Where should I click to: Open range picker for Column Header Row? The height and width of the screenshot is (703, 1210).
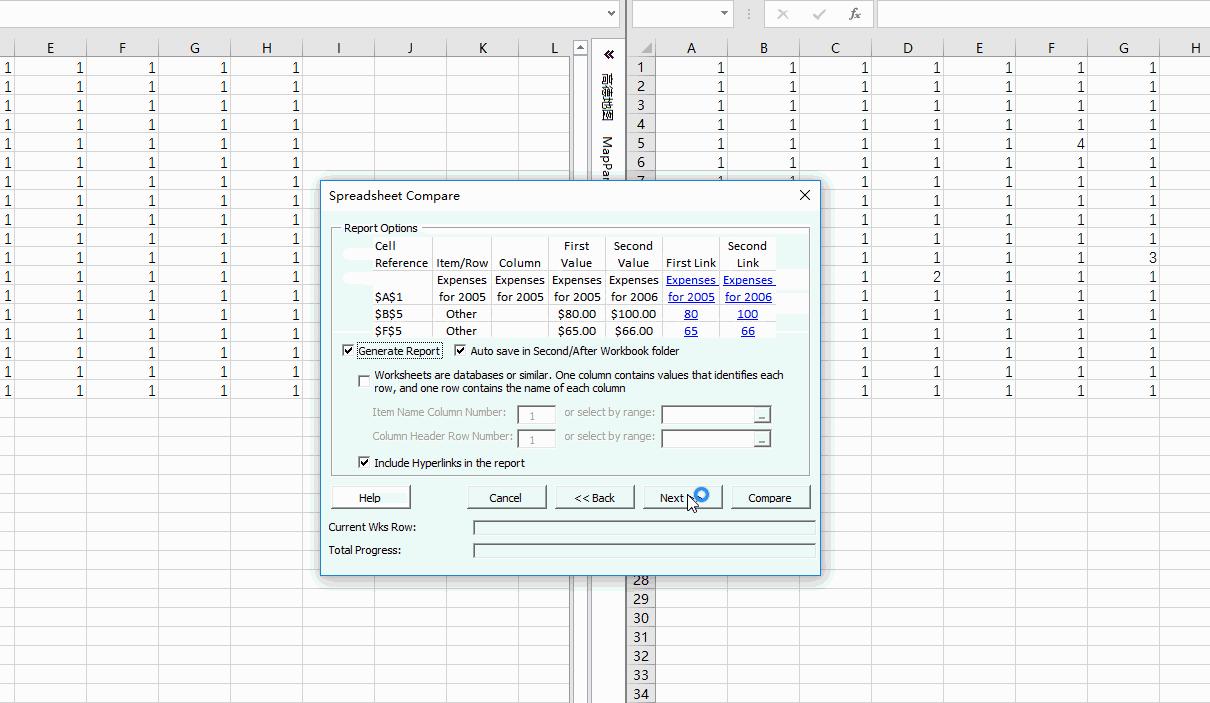(x=762, y=439)
